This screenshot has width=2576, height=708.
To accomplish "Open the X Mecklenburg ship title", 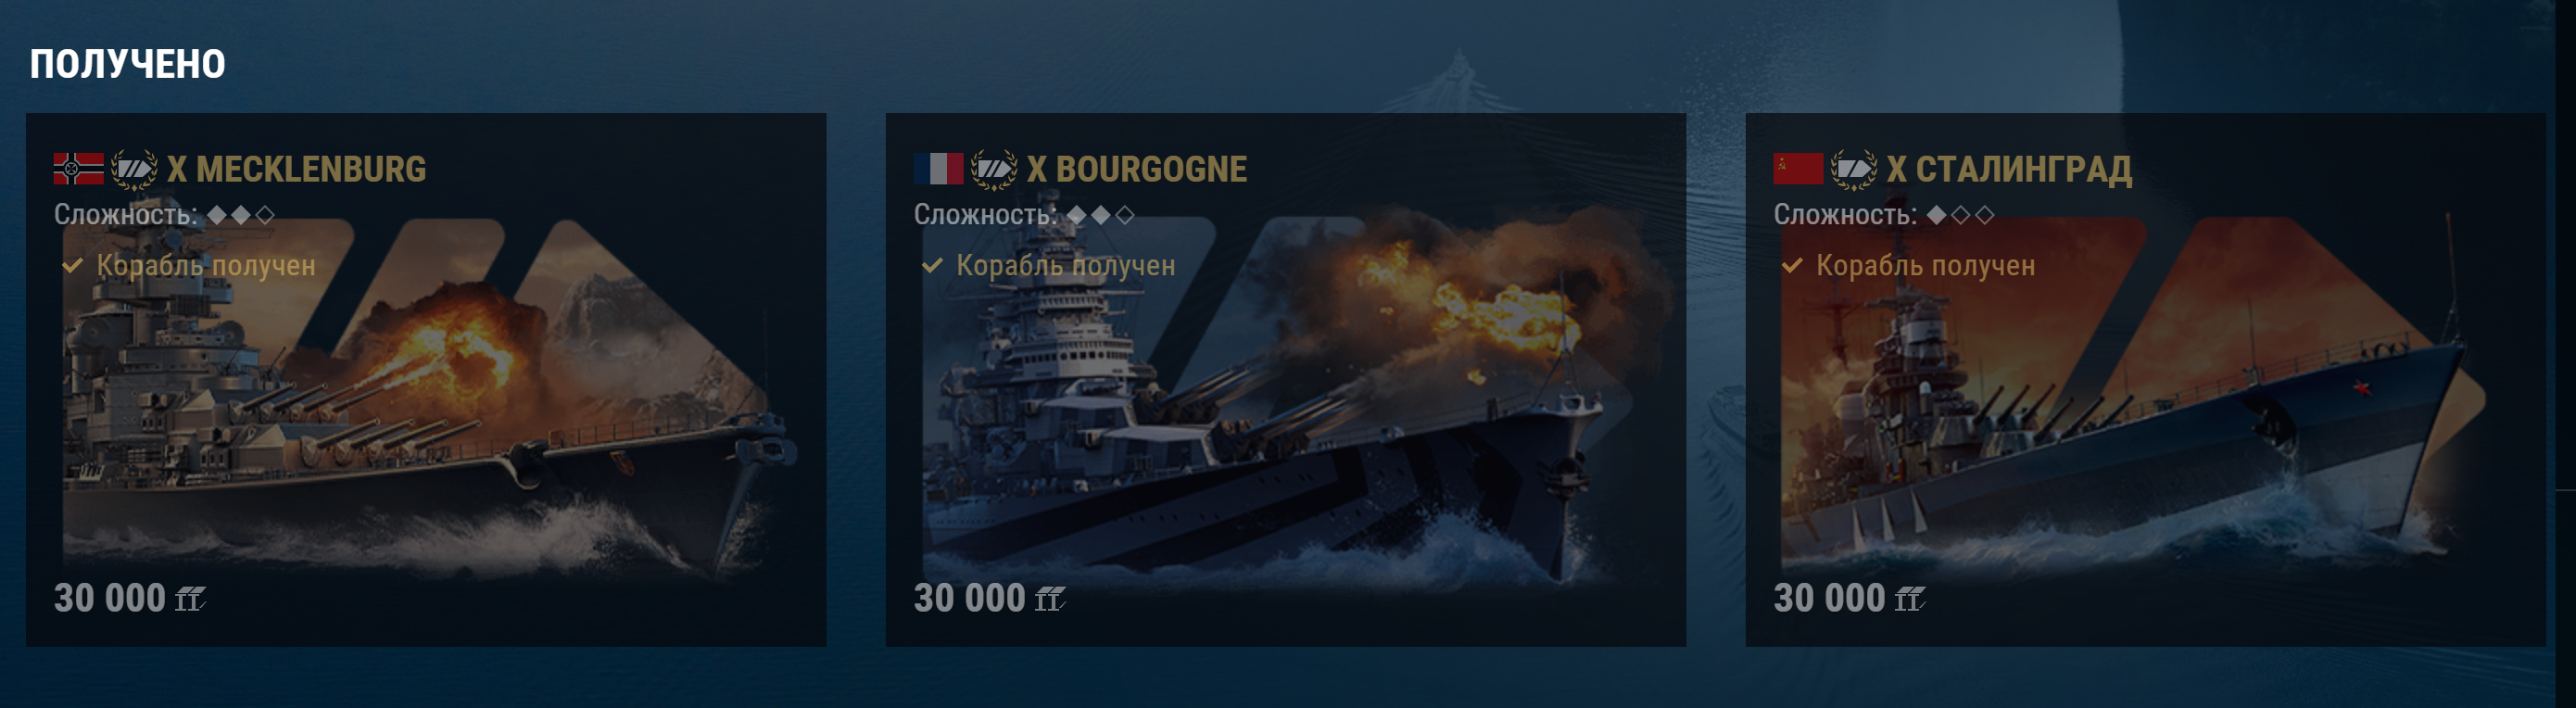I will 297,169.
